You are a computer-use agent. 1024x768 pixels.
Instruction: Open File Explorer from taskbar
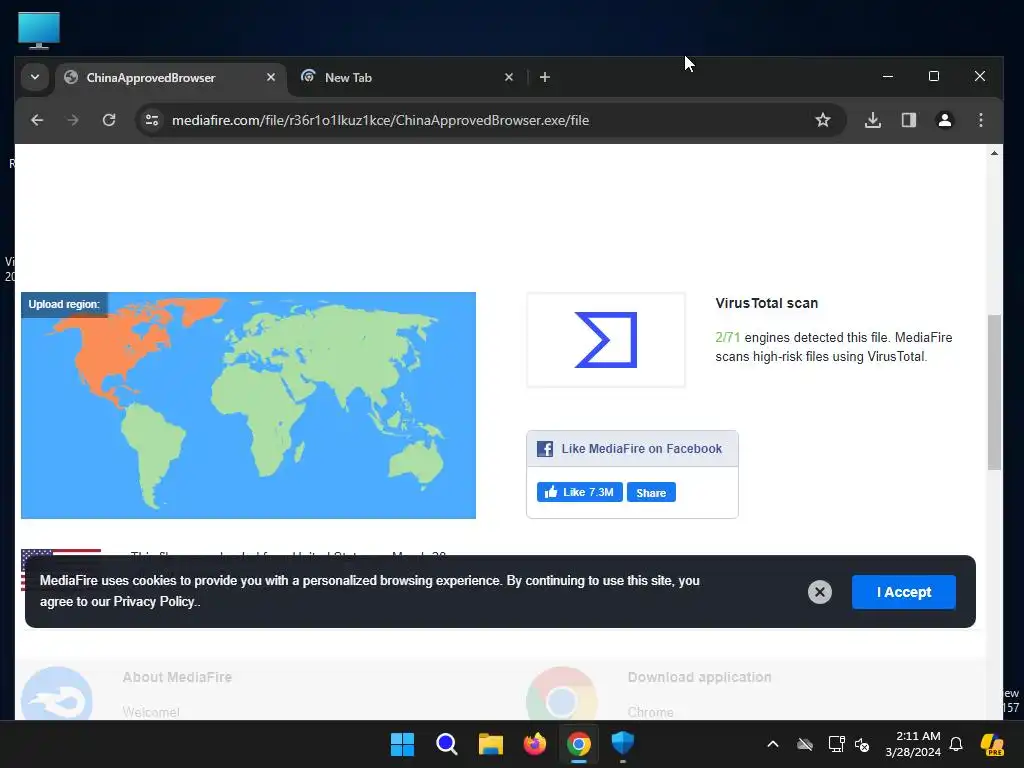point(490,744)
